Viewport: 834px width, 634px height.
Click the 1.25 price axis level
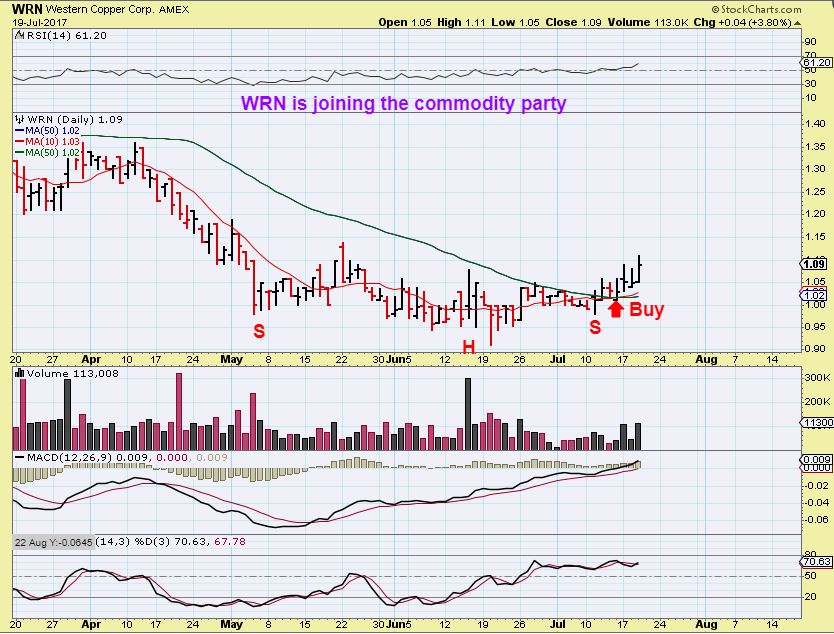[x=815, y=191]
